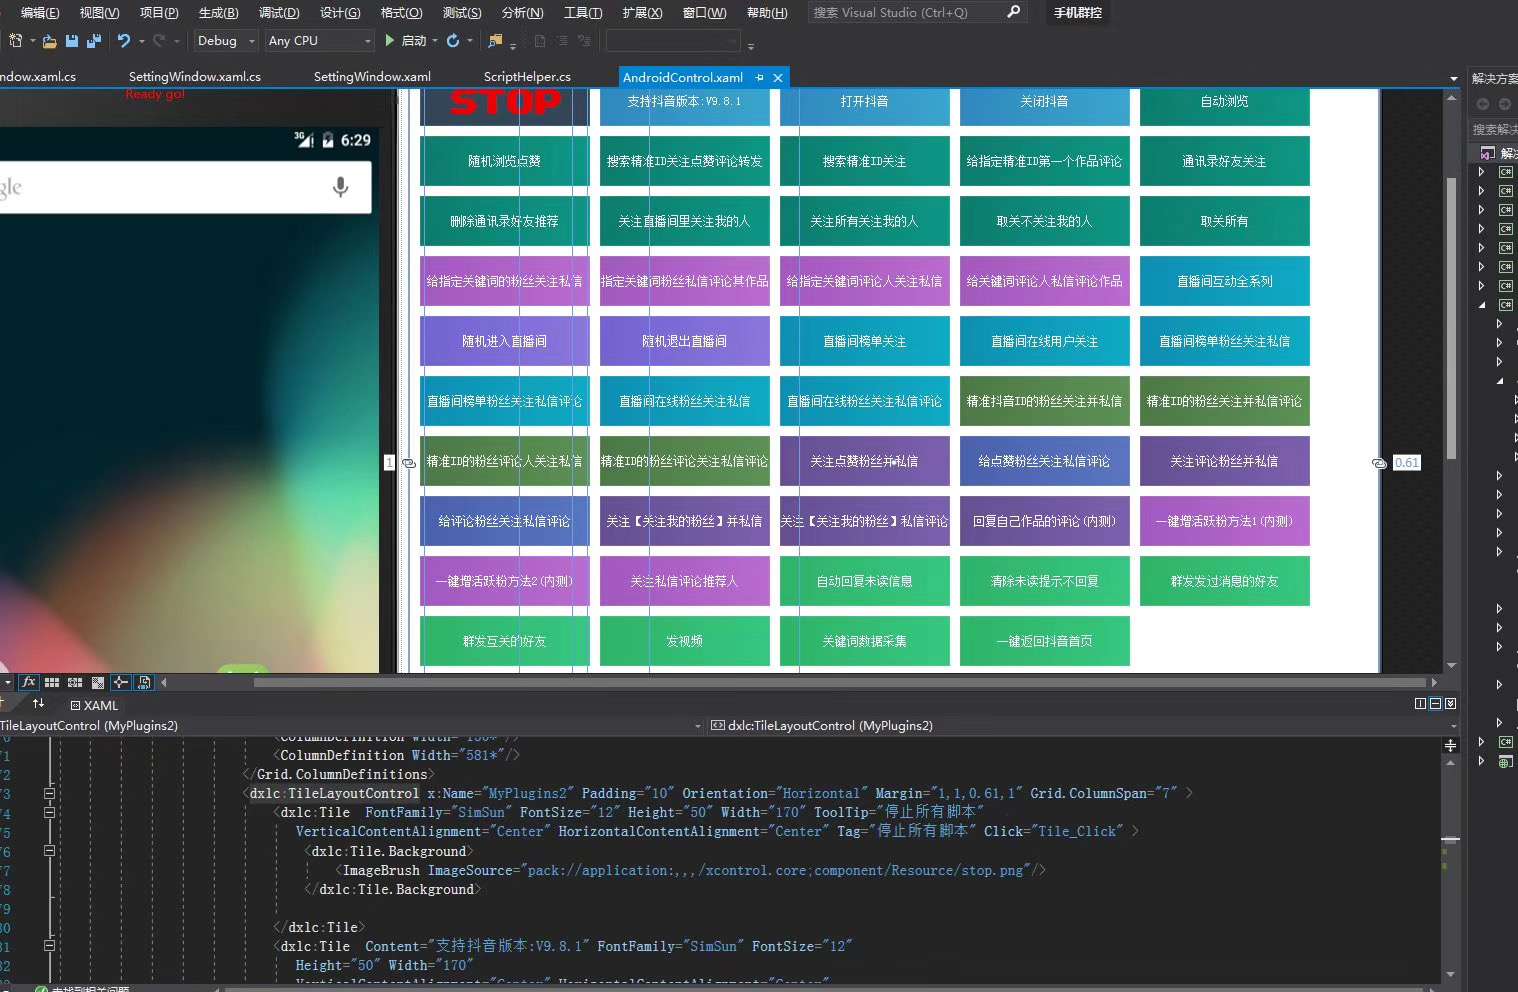Click the 手机群控 solution name label

coord(1077,12)
